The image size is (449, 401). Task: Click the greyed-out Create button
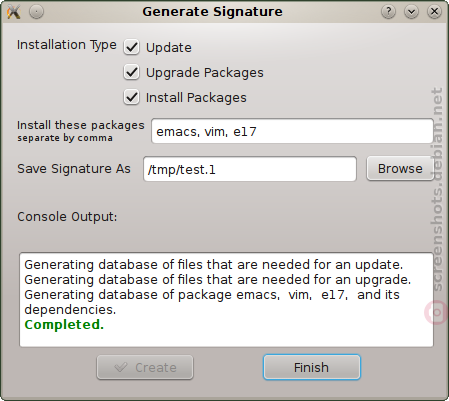pos(145,367)
